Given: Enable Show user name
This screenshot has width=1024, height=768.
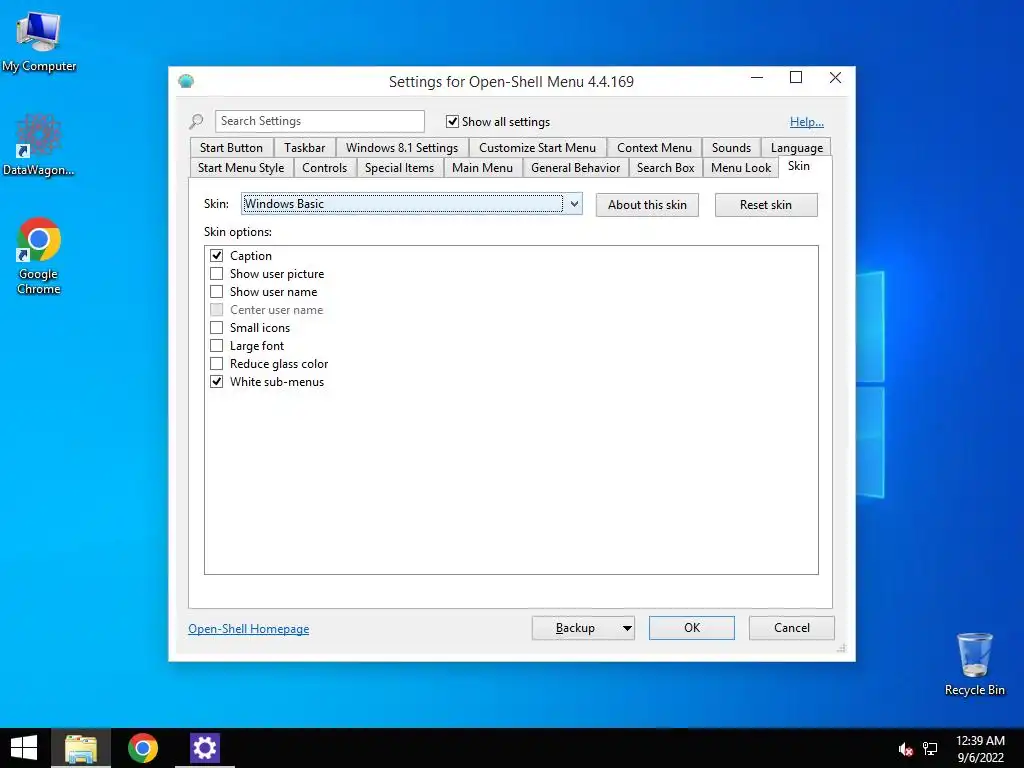Looking at the screenshot, I should coord(216,292).
